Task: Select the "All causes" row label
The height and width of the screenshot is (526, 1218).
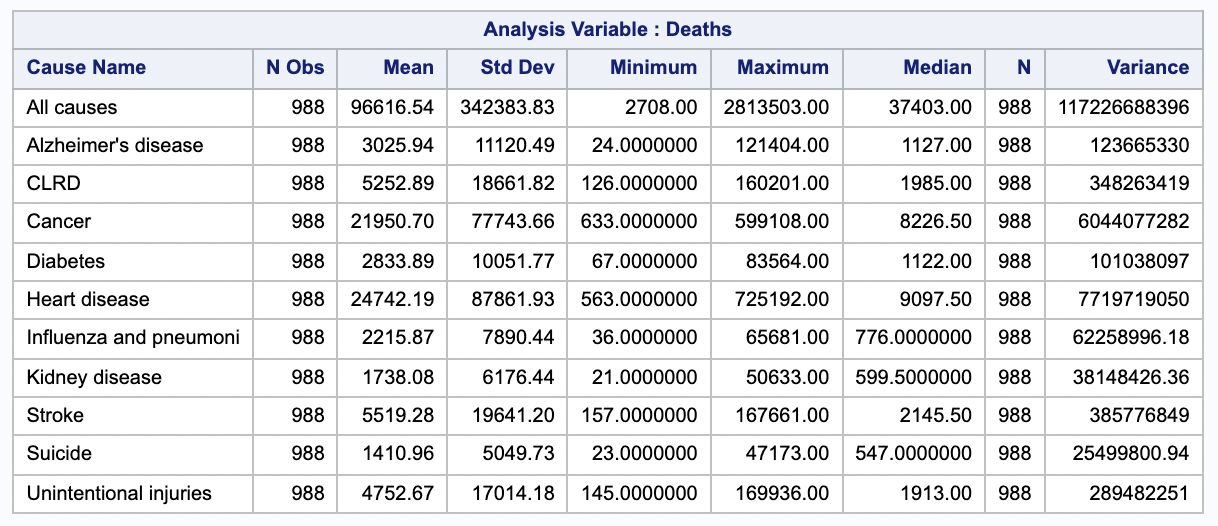Action: coord(72,107)
